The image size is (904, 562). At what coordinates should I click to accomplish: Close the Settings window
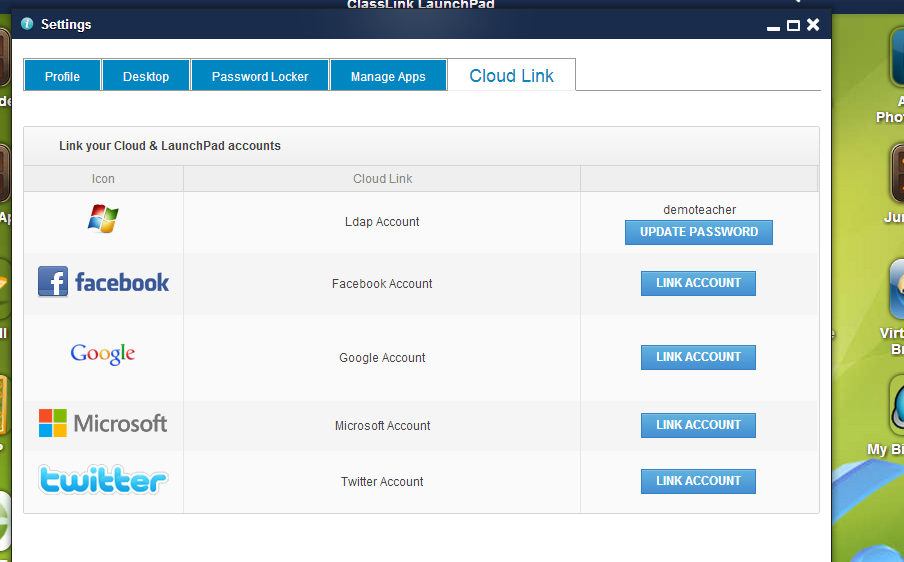pyautogui.click(x=813, y=24)
